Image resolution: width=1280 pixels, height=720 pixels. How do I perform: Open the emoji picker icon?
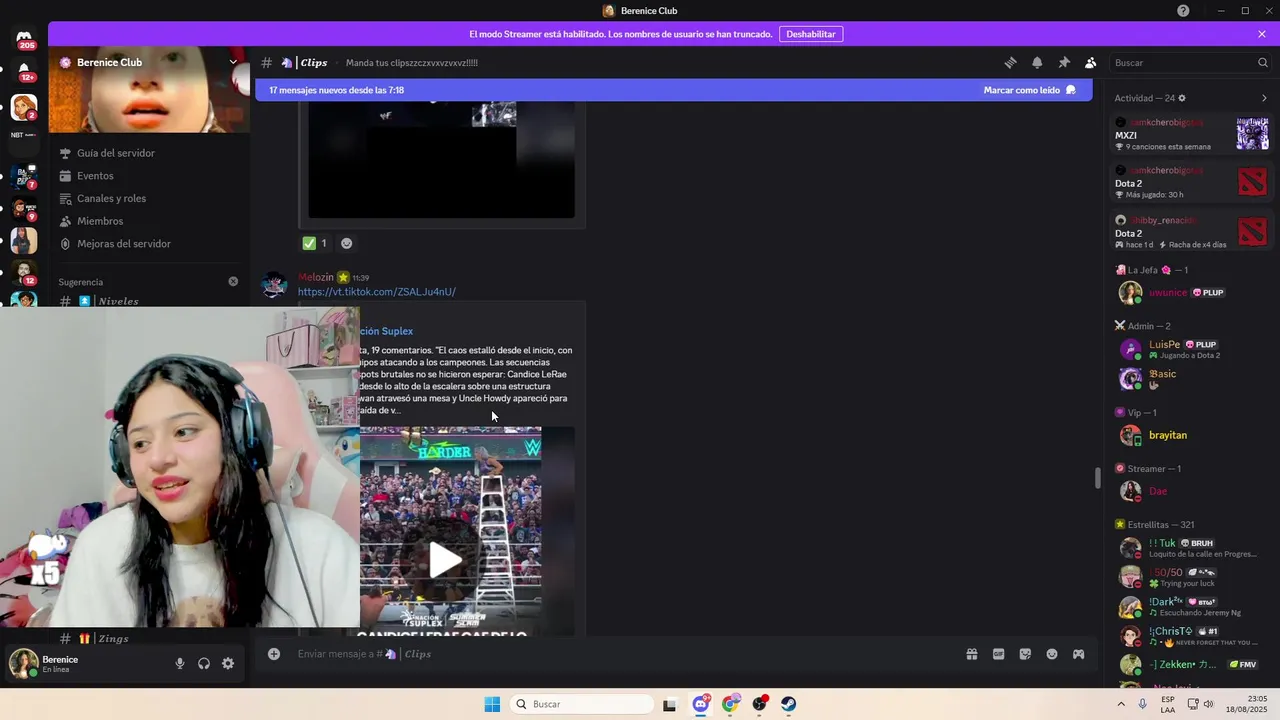coord(1052,654)
